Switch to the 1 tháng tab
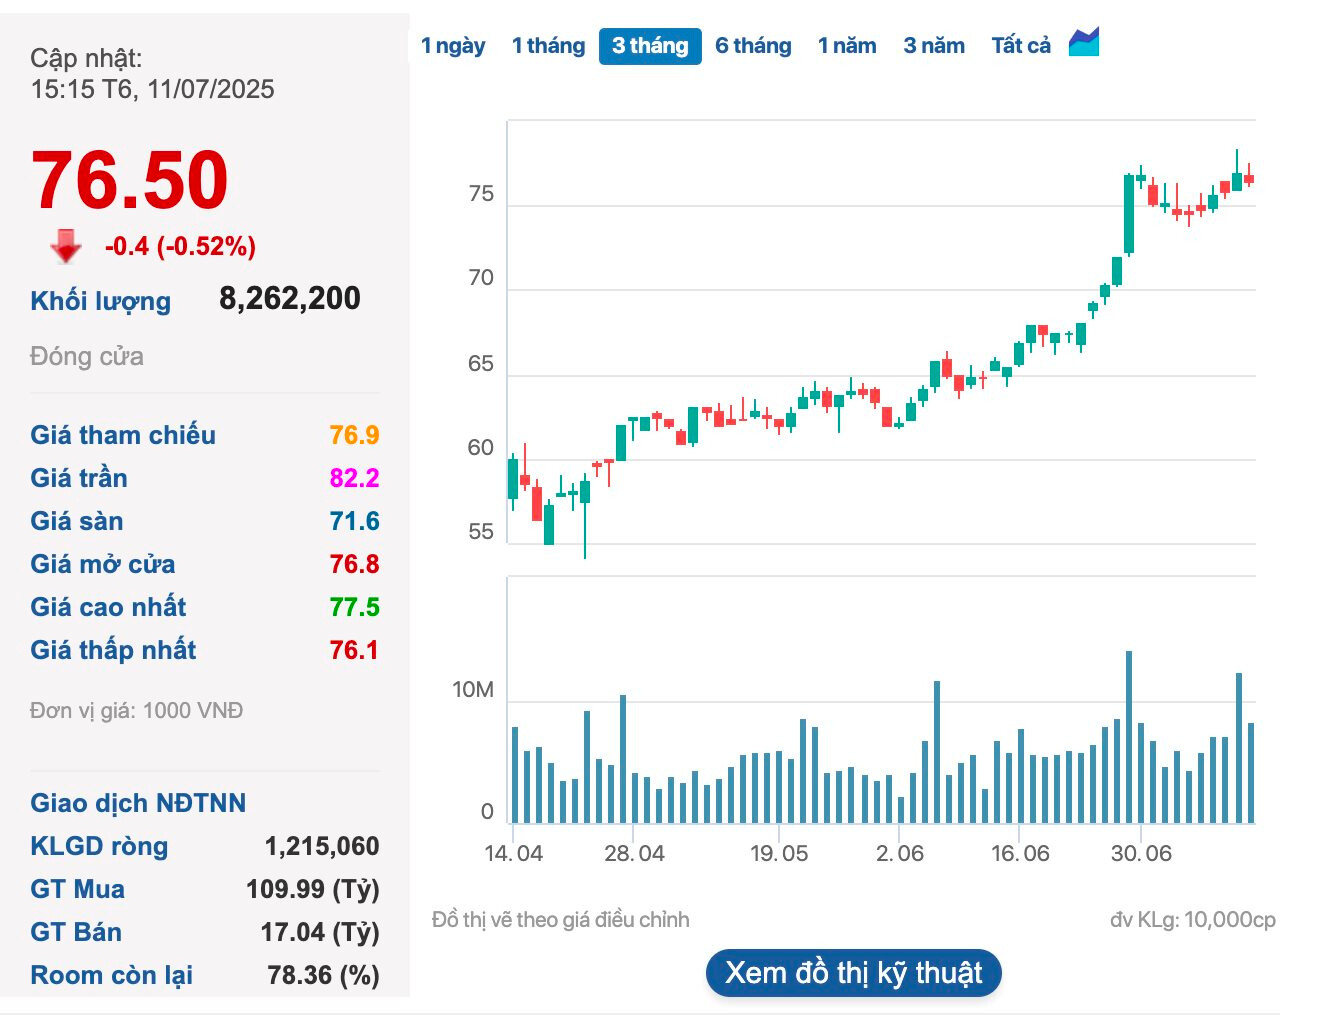The height and width of the screenshot is (1022, 1338). pyautogui.click(x=548, y=46)
